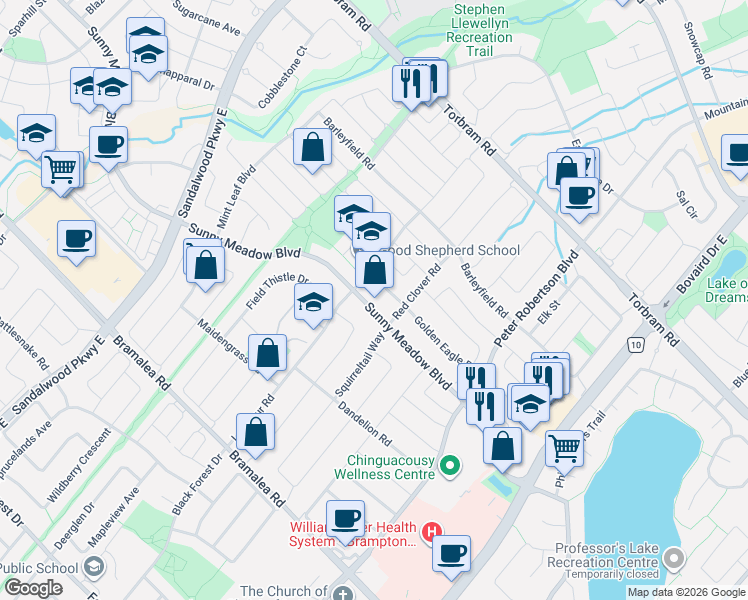Select the shopping bag marker by Mint Leaf Blvd

(x=206, y=266)
